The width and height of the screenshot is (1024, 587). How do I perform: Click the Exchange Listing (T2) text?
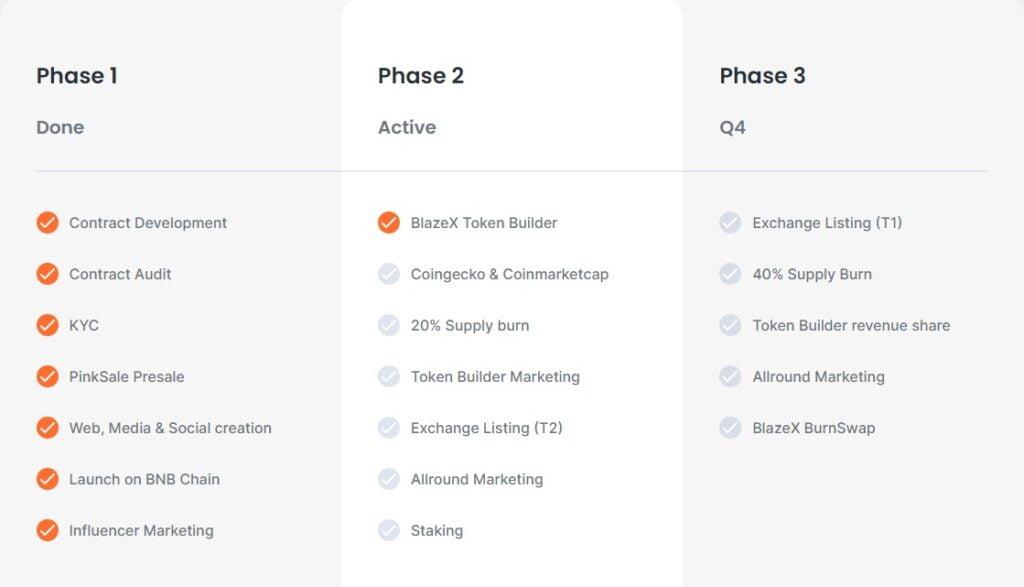pos(487,428)
